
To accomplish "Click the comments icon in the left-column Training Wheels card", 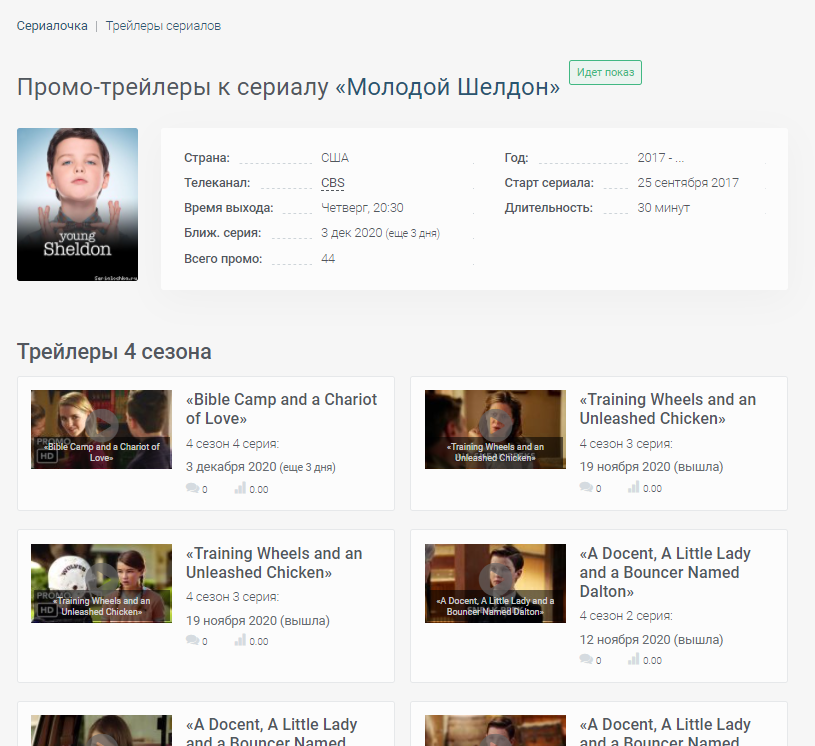I will click(192, 640).
